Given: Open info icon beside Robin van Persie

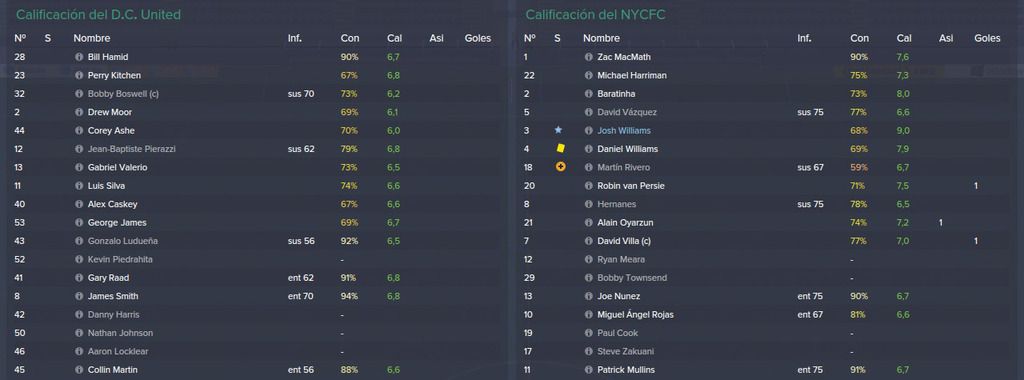Looking at the screenshot, I should point(588,185).
